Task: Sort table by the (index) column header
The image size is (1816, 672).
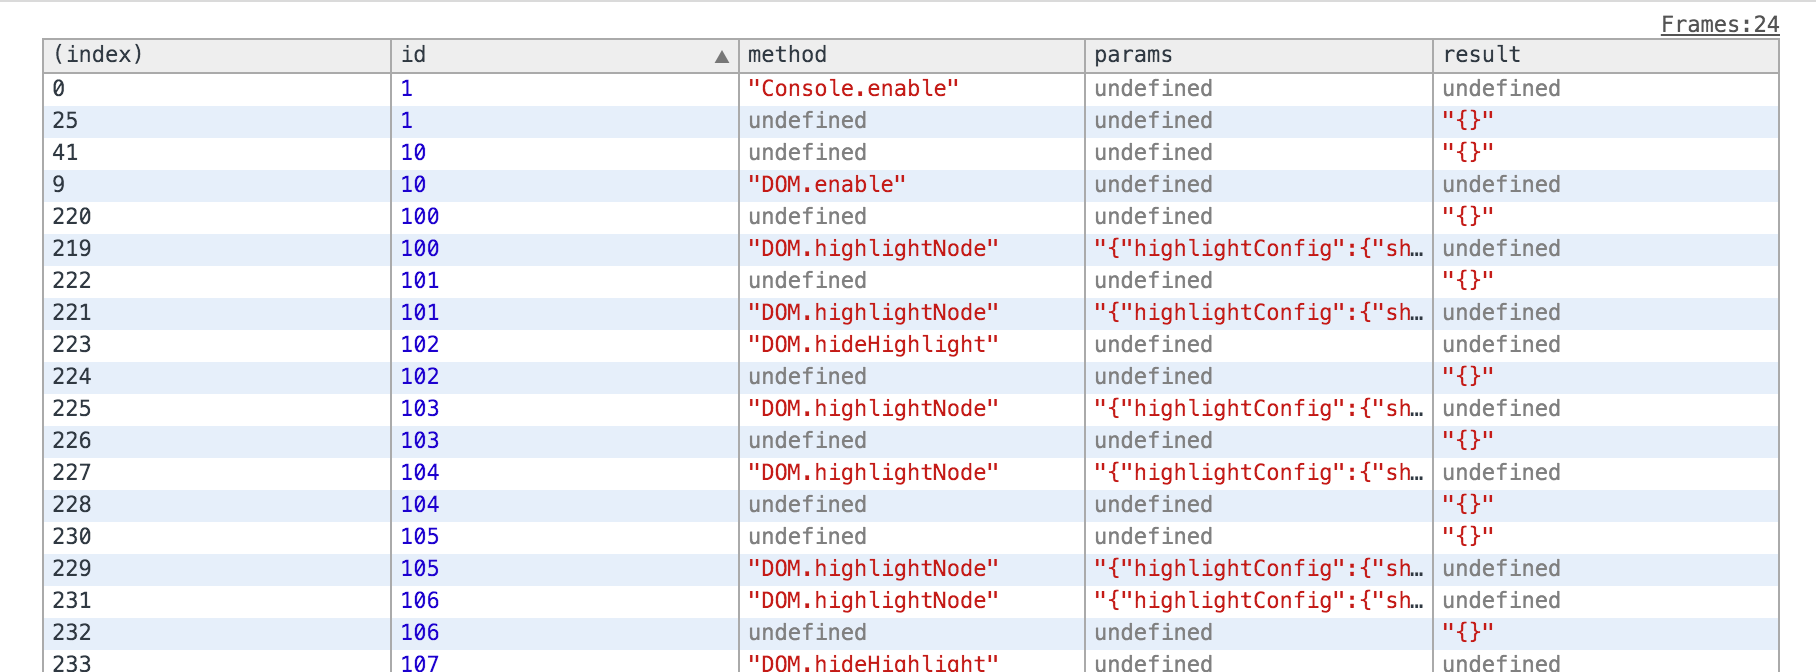Action: [98, 55]
